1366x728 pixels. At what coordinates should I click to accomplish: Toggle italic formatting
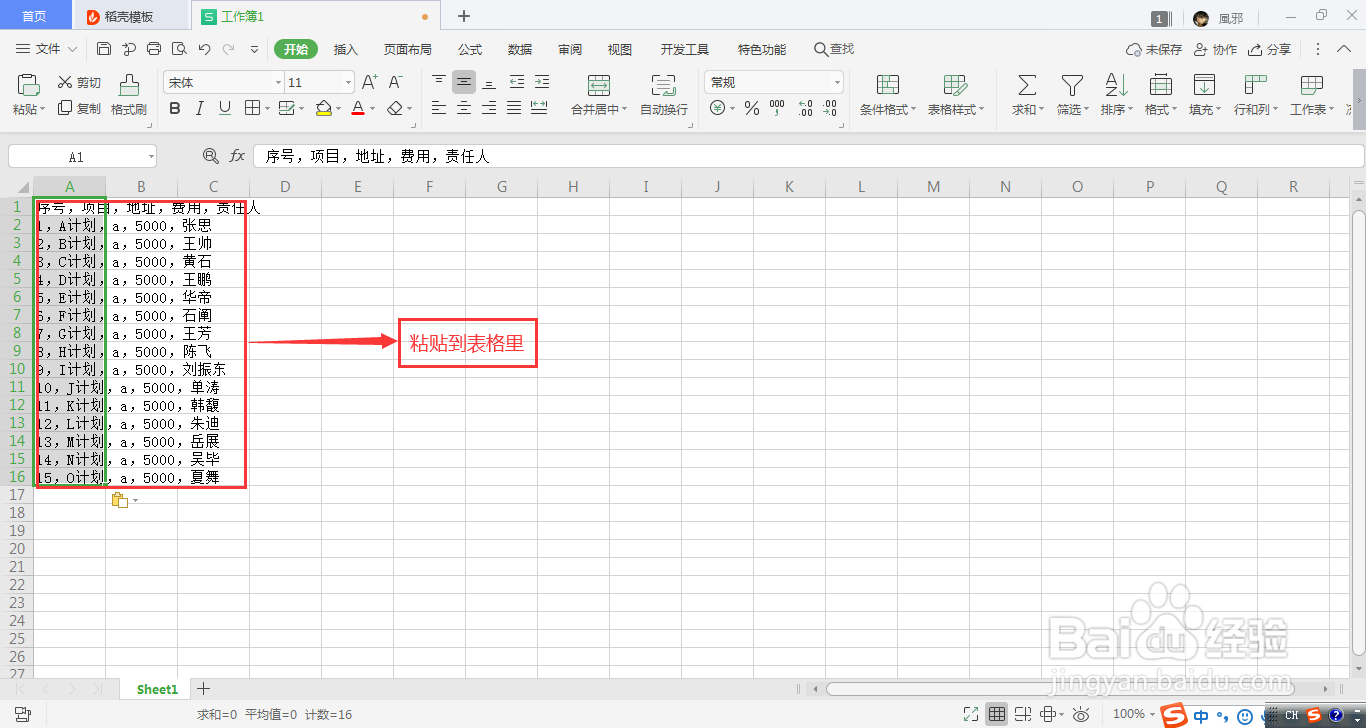[197, 107]
